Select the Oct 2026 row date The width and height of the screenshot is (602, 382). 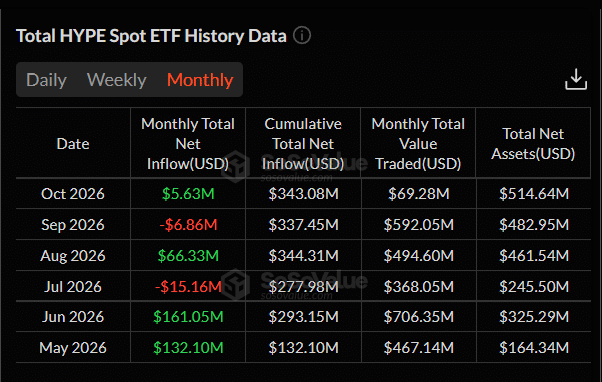pyautogui.click(x=73, y=194)
